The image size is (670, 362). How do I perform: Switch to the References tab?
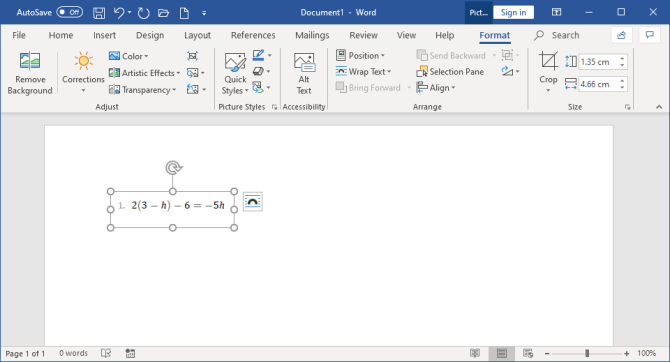click(253, 35)
